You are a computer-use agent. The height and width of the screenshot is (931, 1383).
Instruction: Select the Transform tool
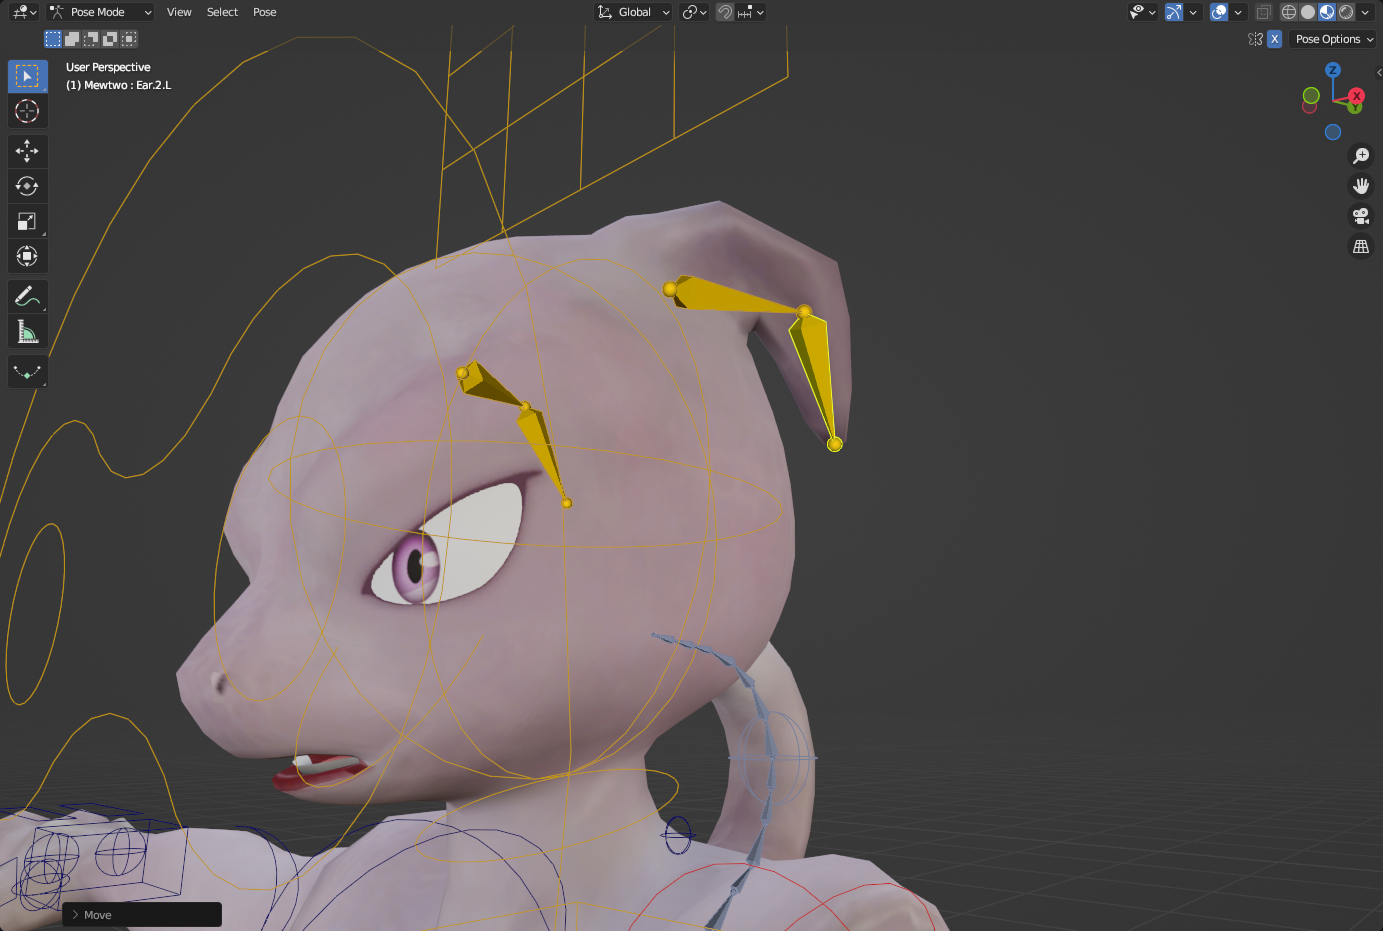(x=27, y=256)
